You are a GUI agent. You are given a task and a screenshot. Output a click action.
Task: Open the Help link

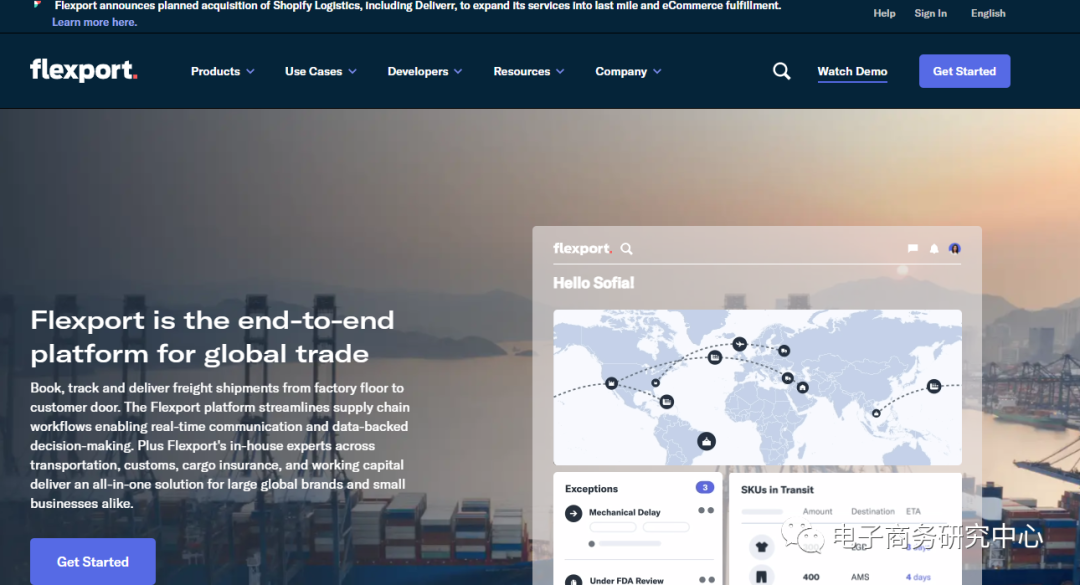coord(884,13)
